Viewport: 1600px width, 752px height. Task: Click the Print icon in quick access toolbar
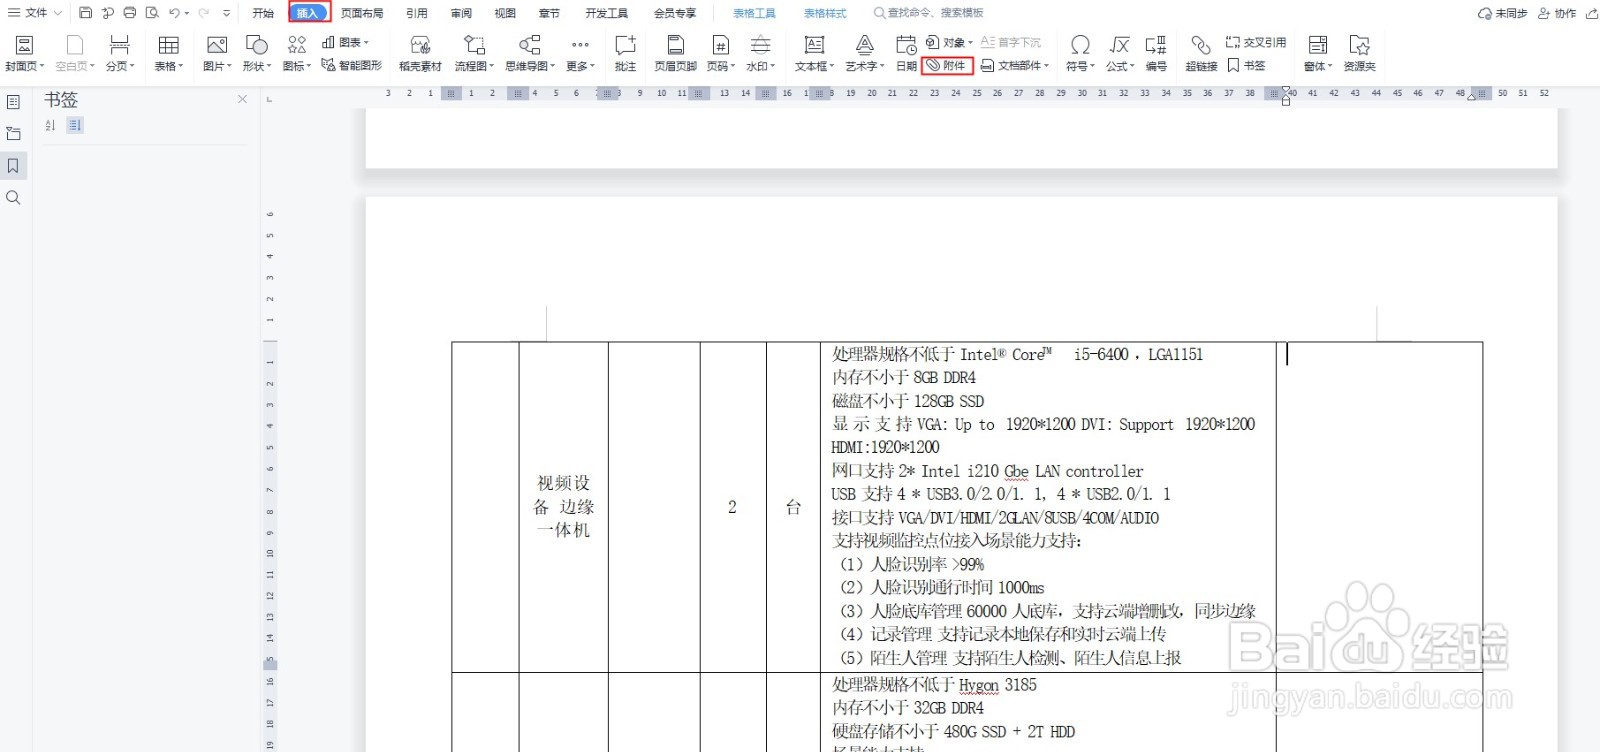(x=130, y=13)
